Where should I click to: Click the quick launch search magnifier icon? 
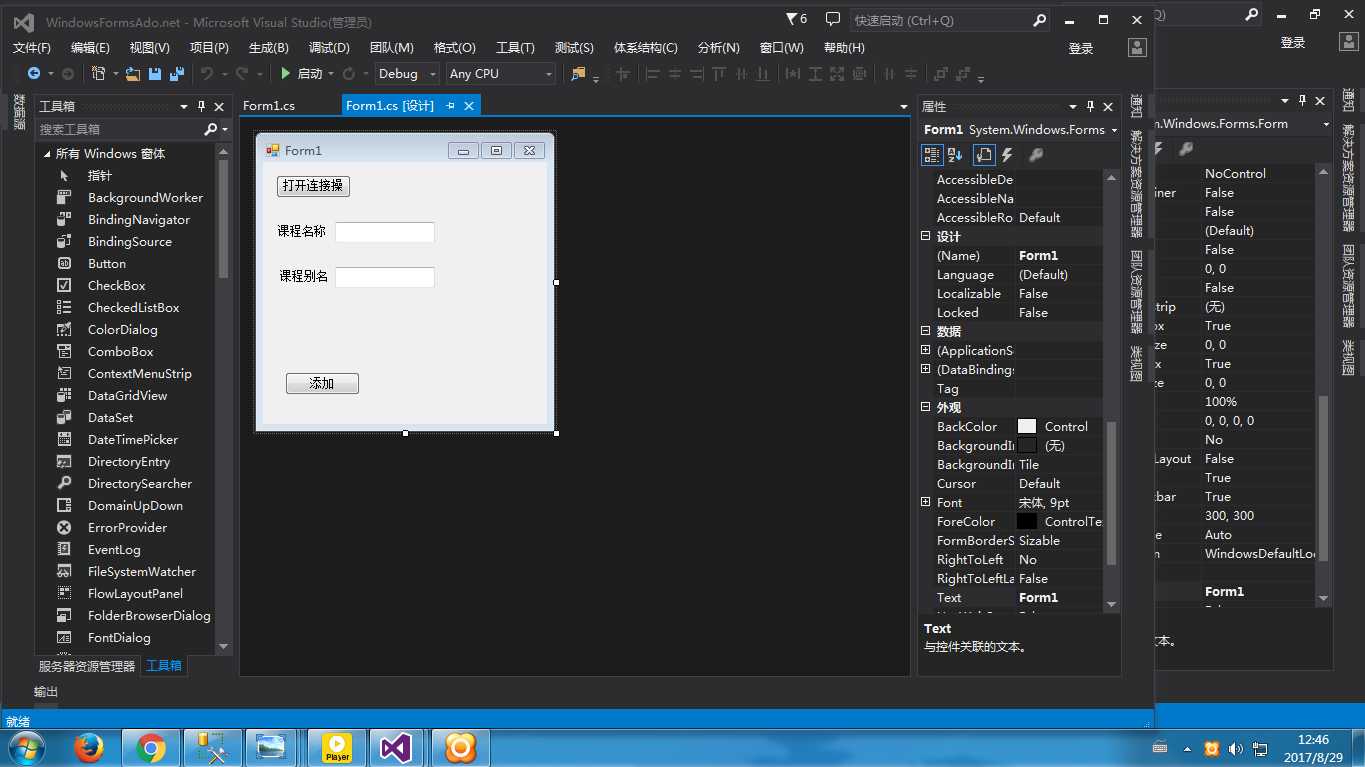pos(1039,20)
